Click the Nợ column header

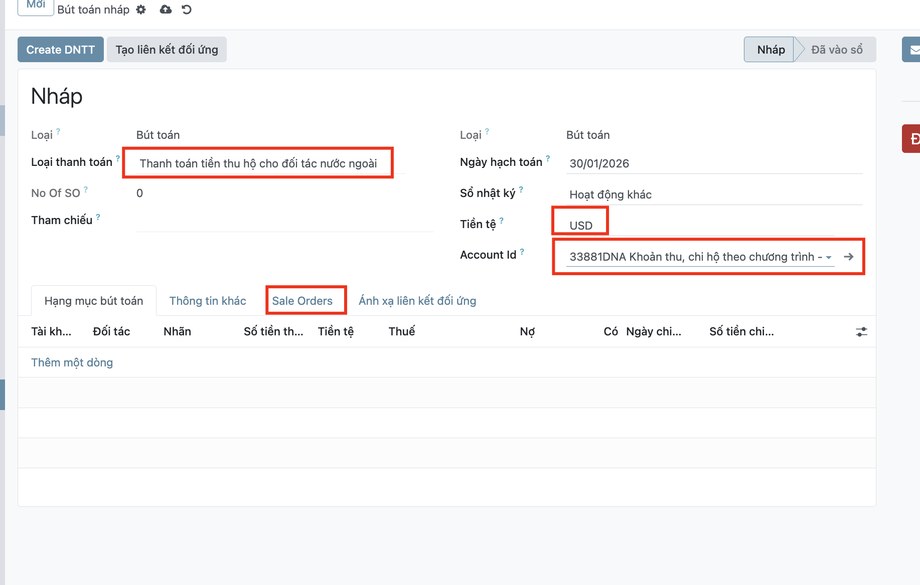(527, 332)
